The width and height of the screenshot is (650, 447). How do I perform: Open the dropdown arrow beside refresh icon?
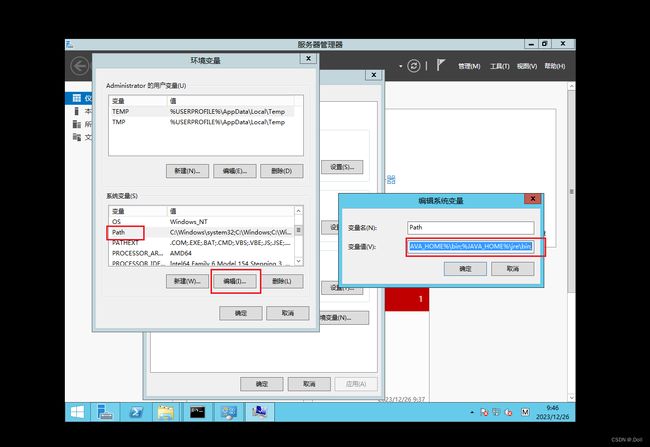point(401,66)
